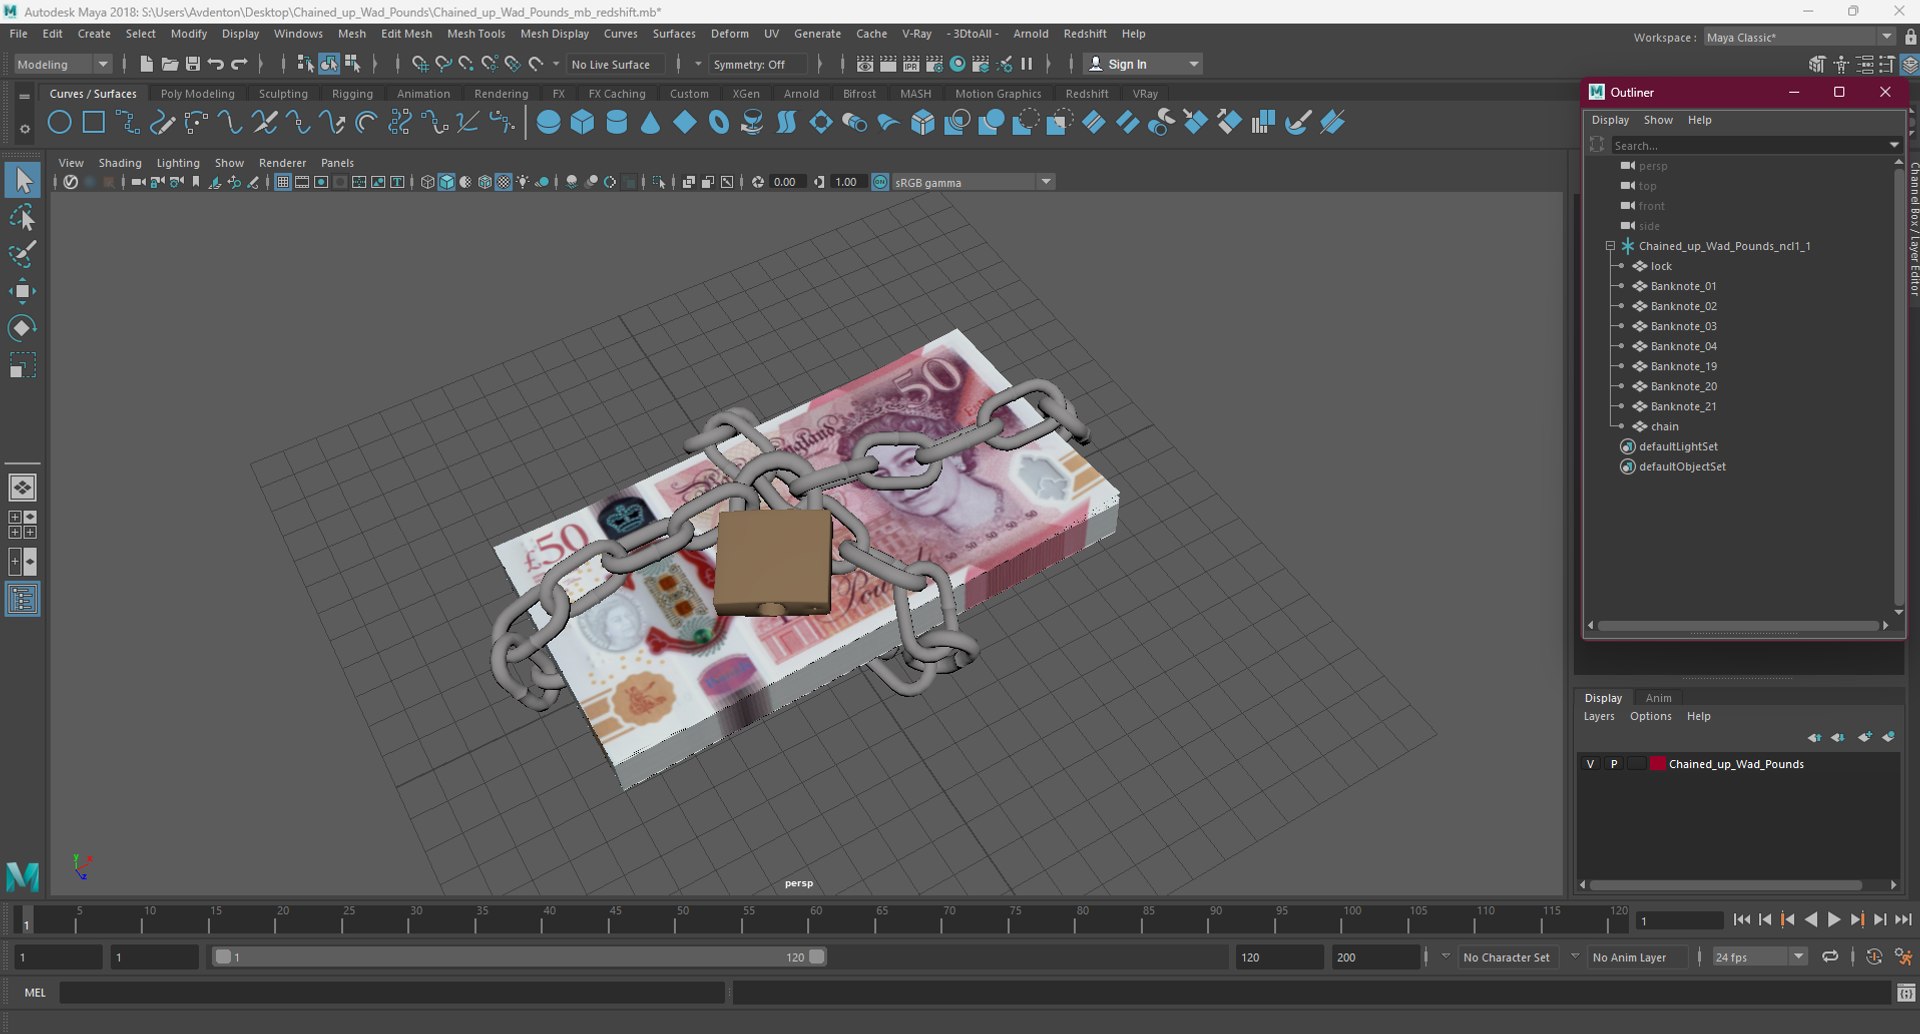Click the playback range slider bar

tap(520, 957)
